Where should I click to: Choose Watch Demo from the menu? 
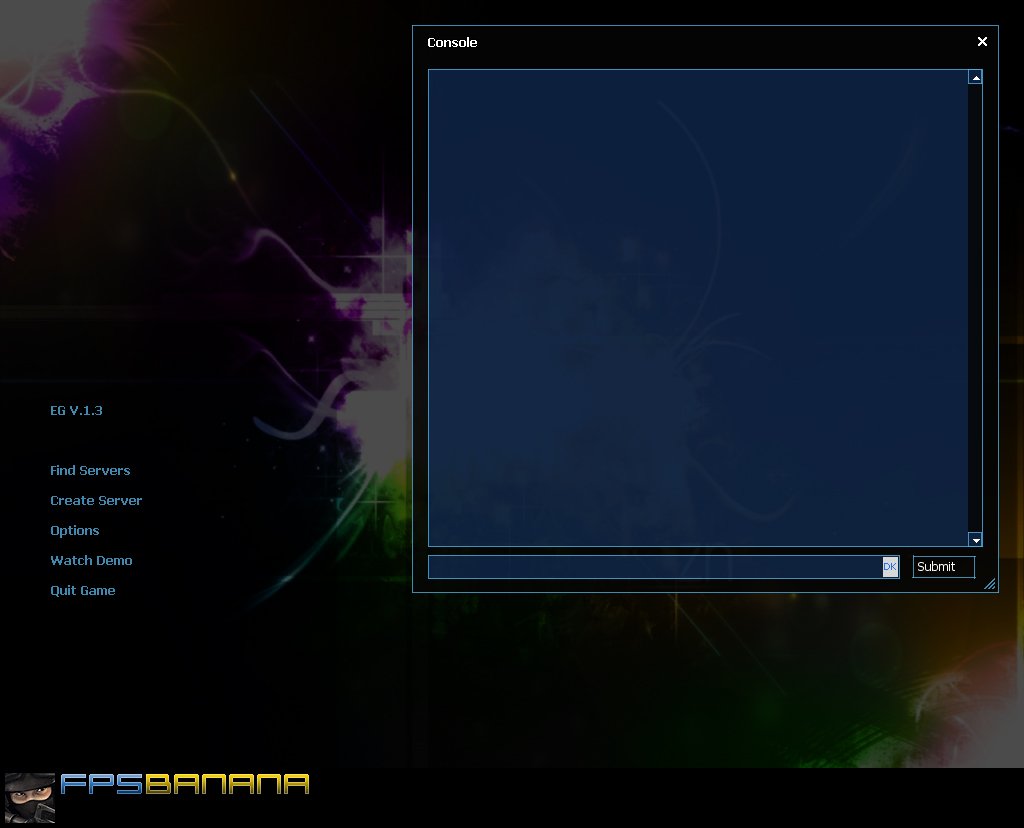[91, 560]
